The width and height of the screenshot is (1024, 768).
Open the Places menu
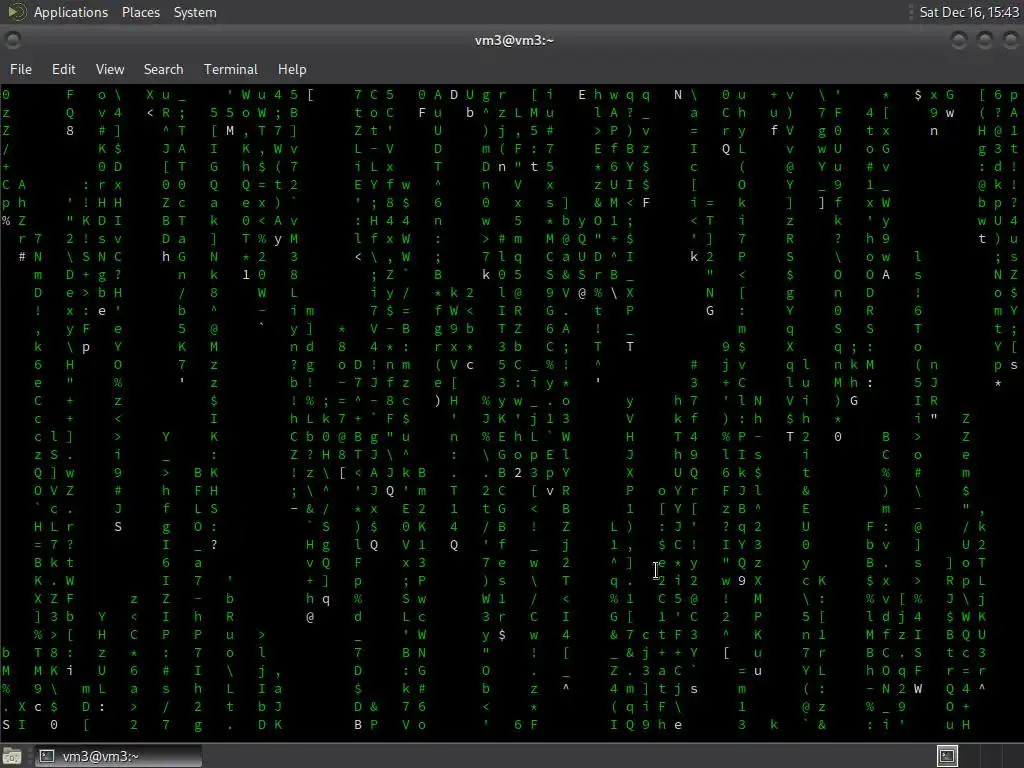coord(140,12)
